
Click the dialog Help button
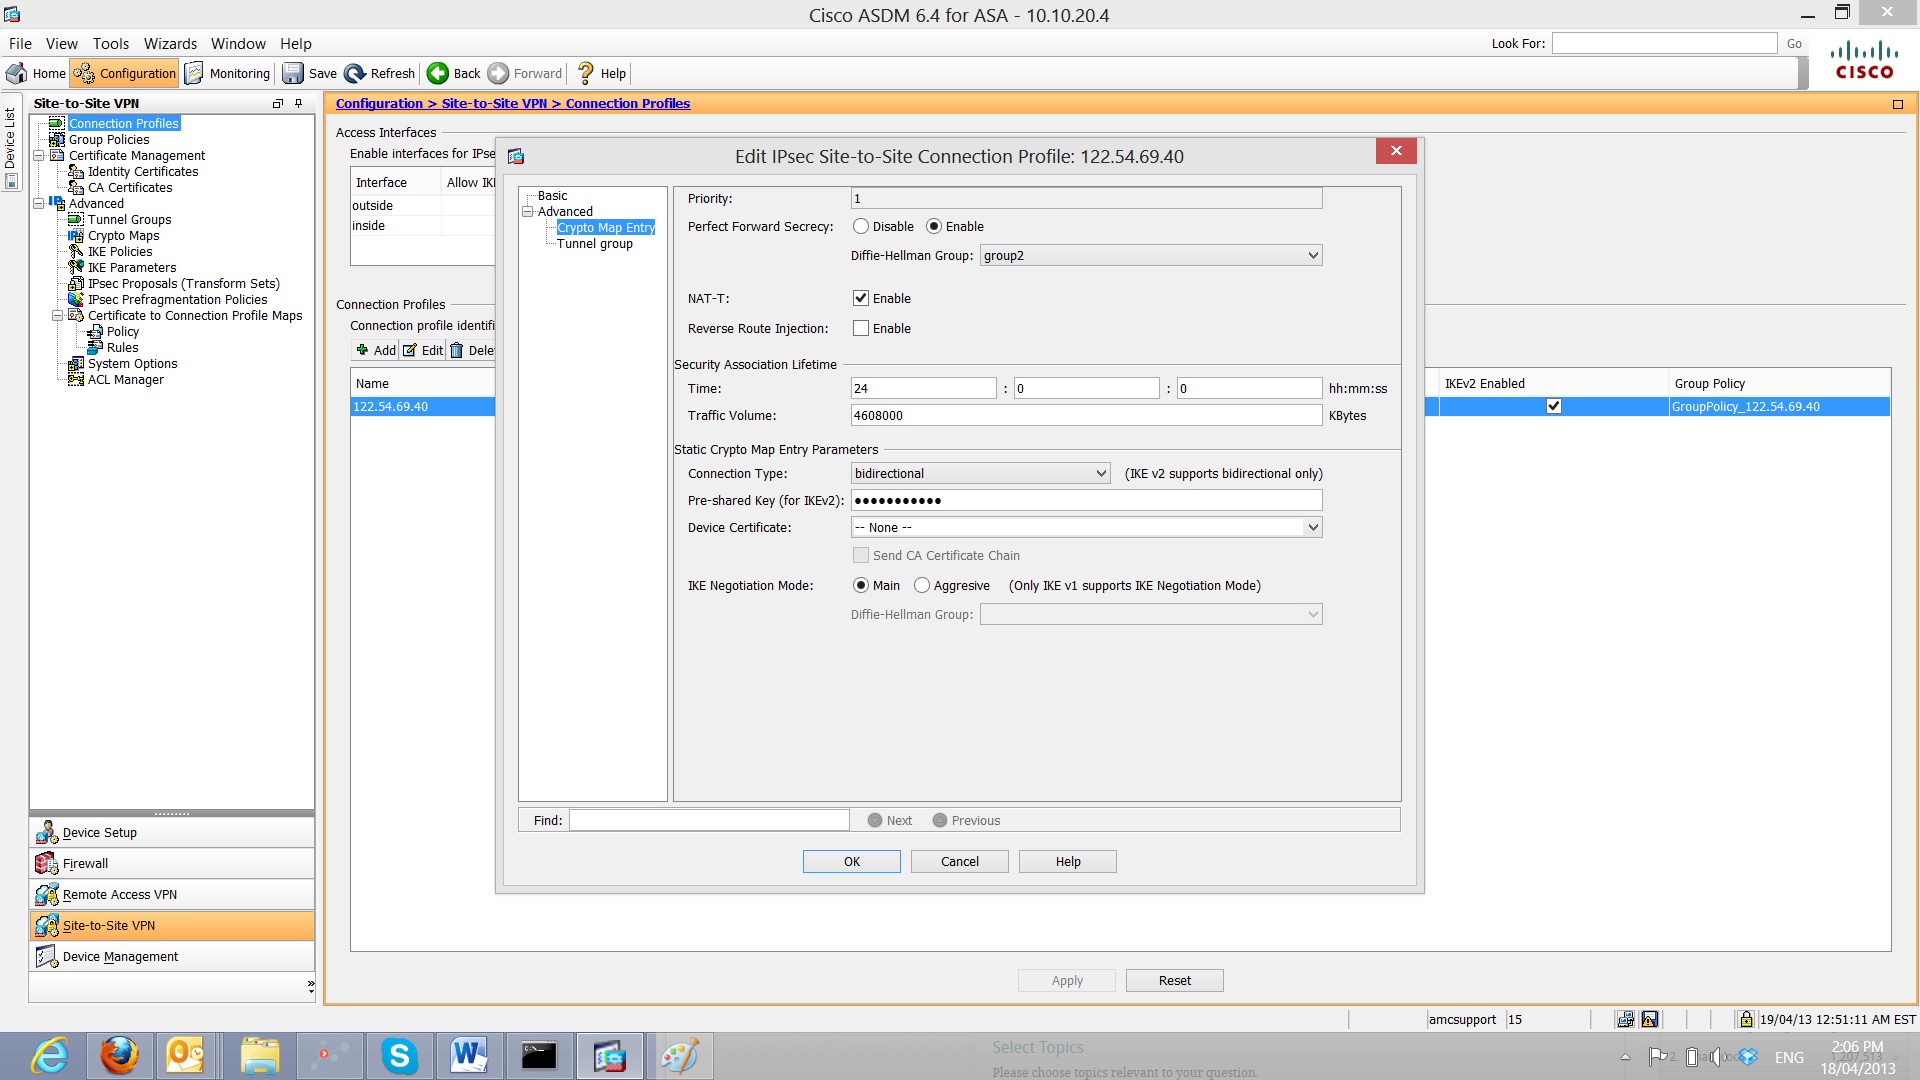1068,861
